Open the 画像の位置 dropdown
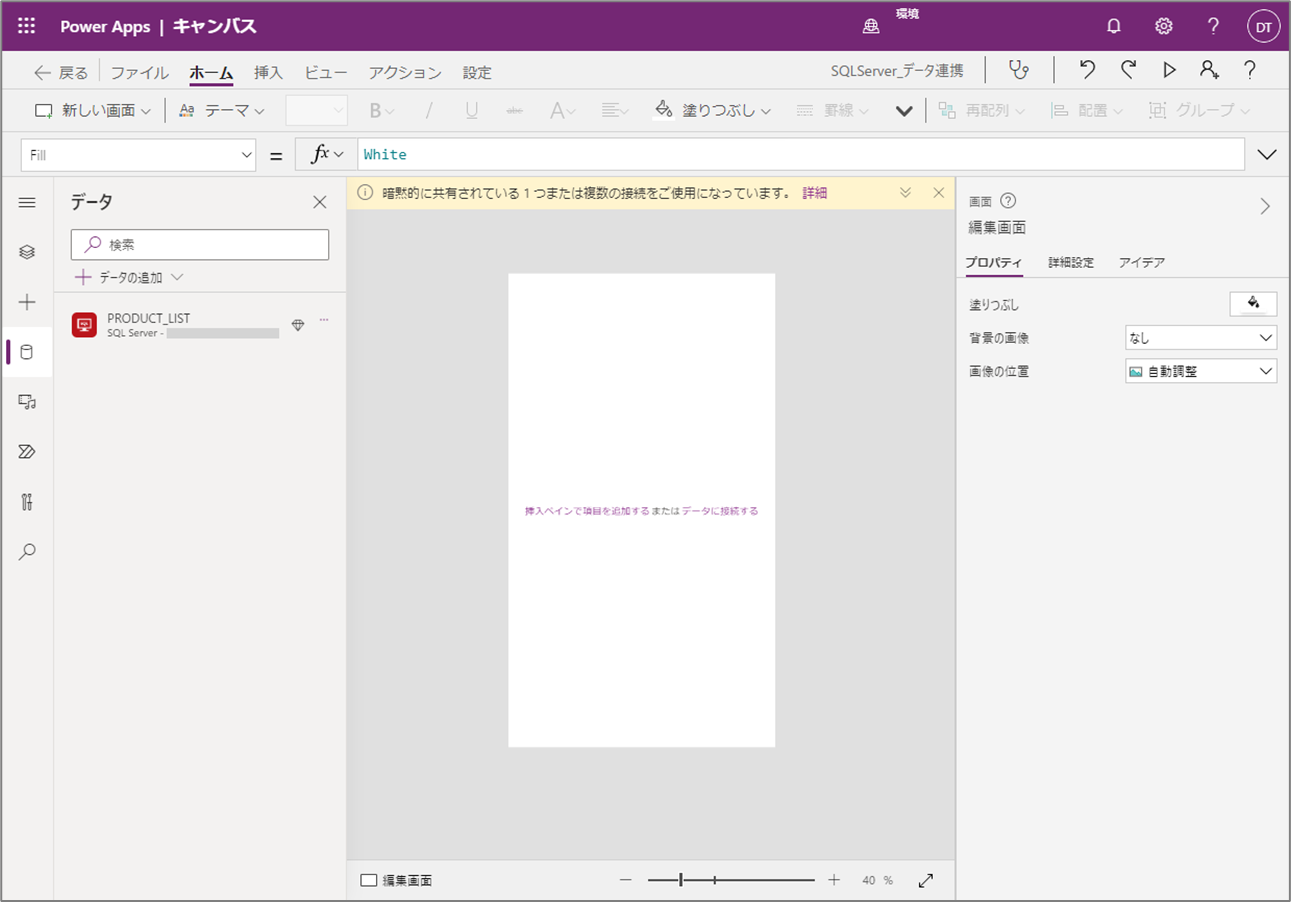The image size is (1291, 902). (1201, 371)
